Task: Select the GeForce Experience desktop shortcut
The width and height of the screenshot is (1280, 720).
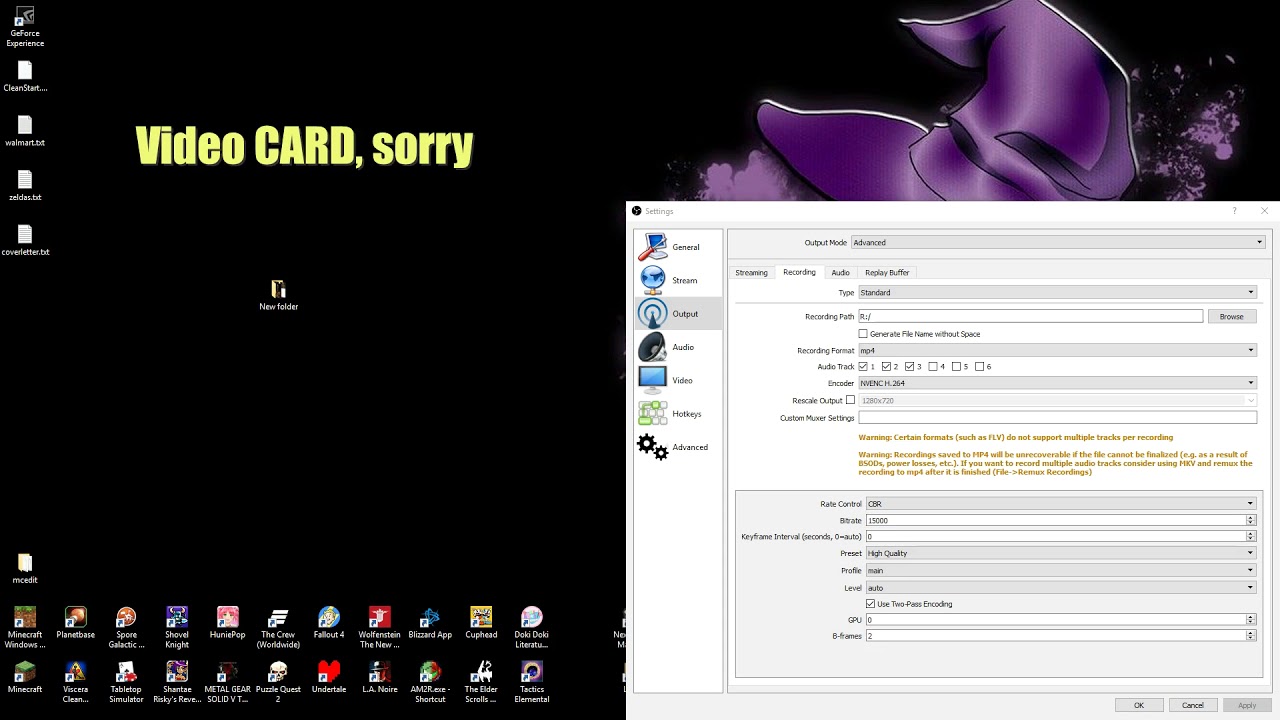Action: click(x=25, y=27)
